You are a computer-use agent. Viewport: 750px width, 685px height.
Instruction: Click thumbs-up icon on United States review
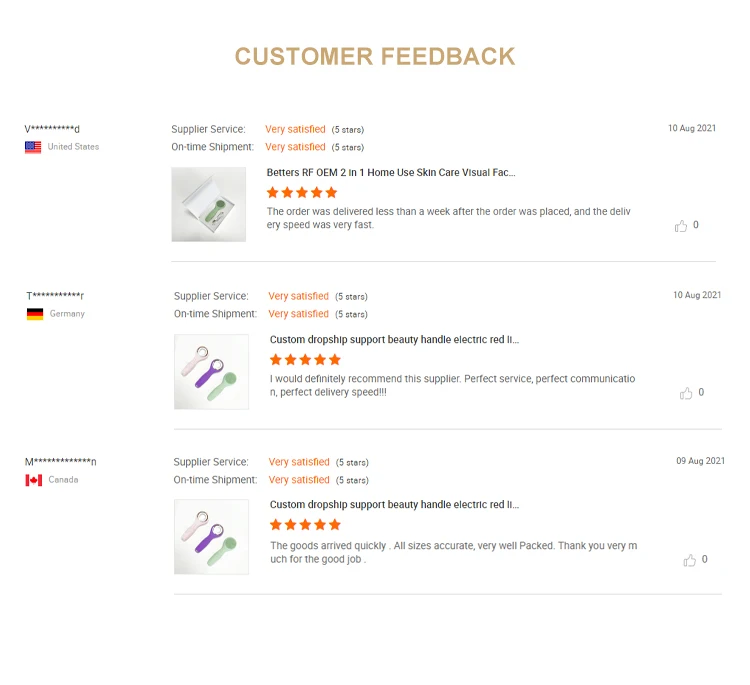coord(681,226)
